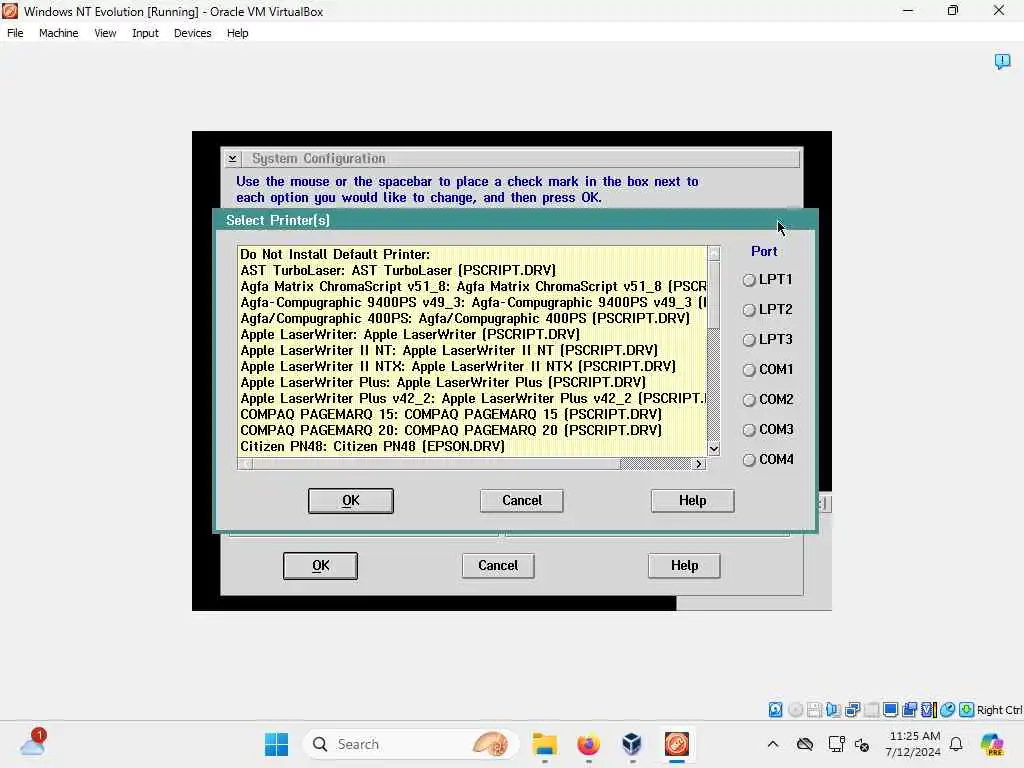Click the running VM icon in taskbar
This screenshot has height=768, width=1024.
point(677,744)
